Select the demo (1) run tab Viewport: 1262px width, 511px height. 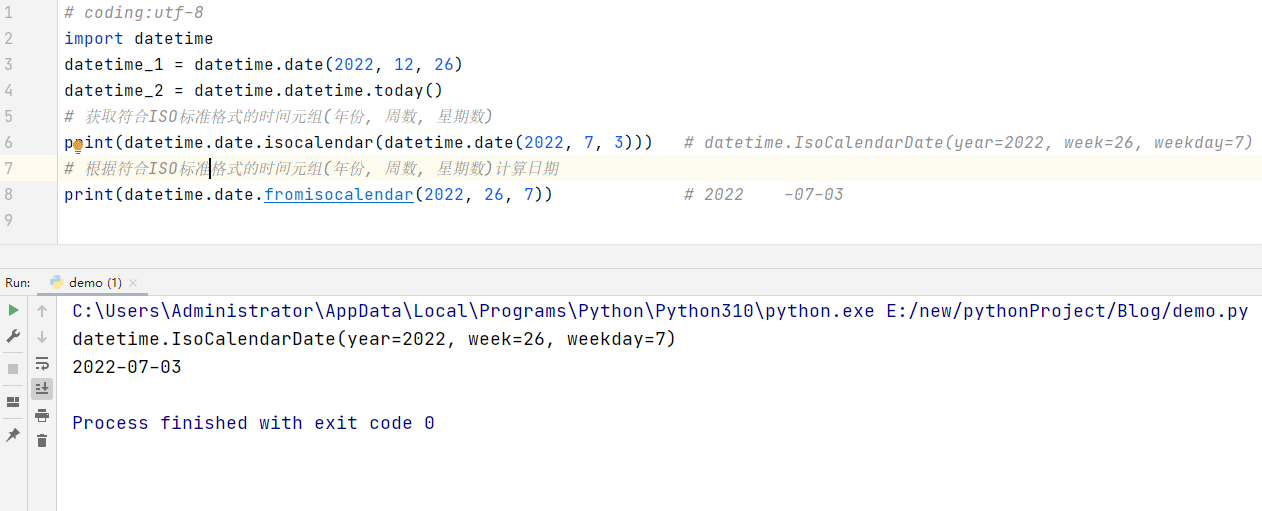pyautogui.click(x=95, y=283)
